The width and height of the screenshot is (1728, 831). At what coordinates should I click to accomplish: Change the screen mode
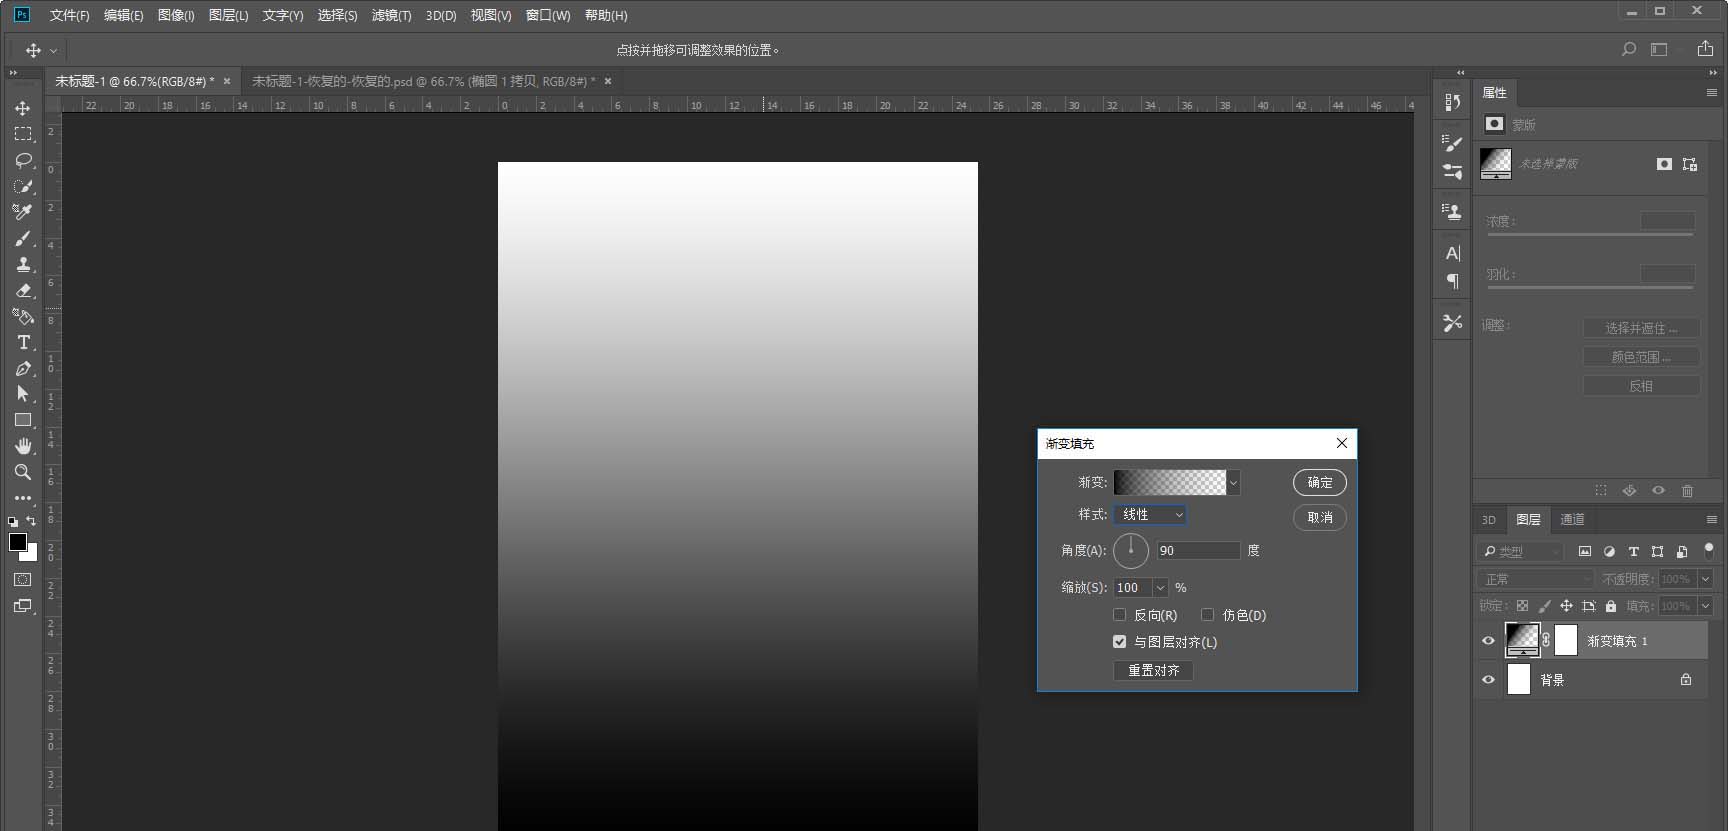(23, 606)
